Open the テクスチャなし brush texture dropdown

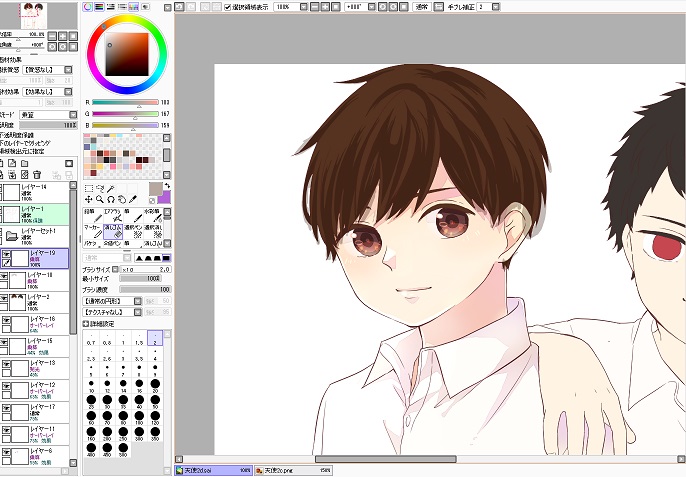tap(137, 312)
